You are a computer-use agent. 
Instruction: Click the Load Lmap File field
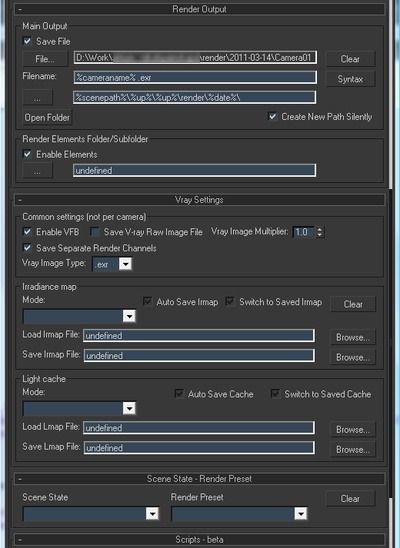coord(199,427)
